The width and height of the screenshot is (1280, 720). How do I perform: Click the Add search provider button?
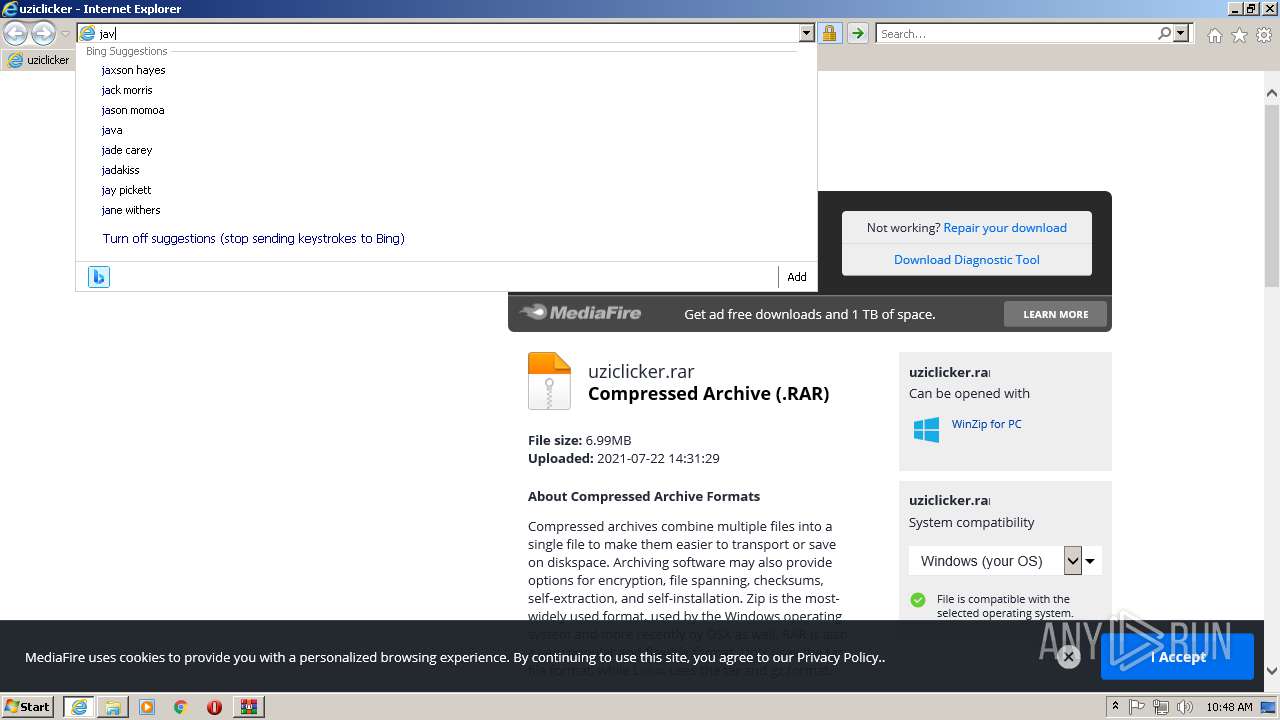(797, 277)
